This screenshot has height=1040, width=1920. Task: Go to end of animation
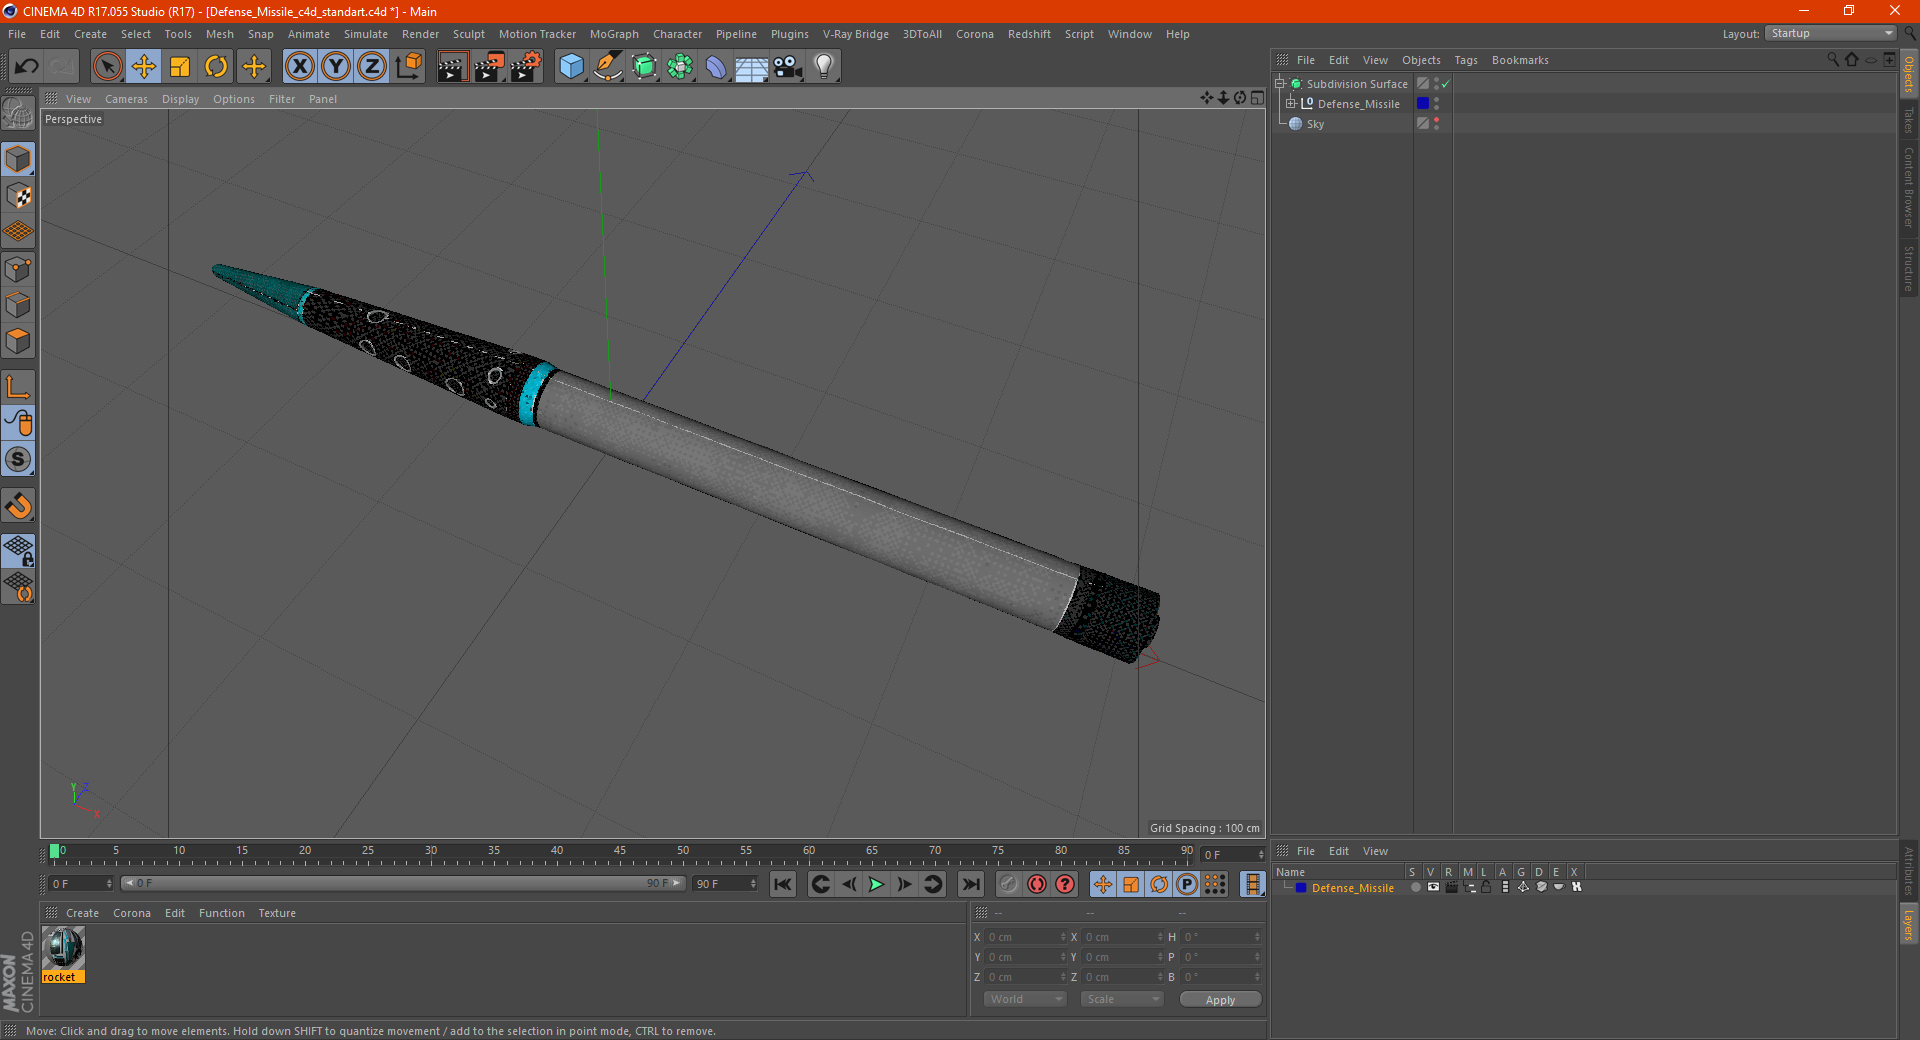[970, 884]
